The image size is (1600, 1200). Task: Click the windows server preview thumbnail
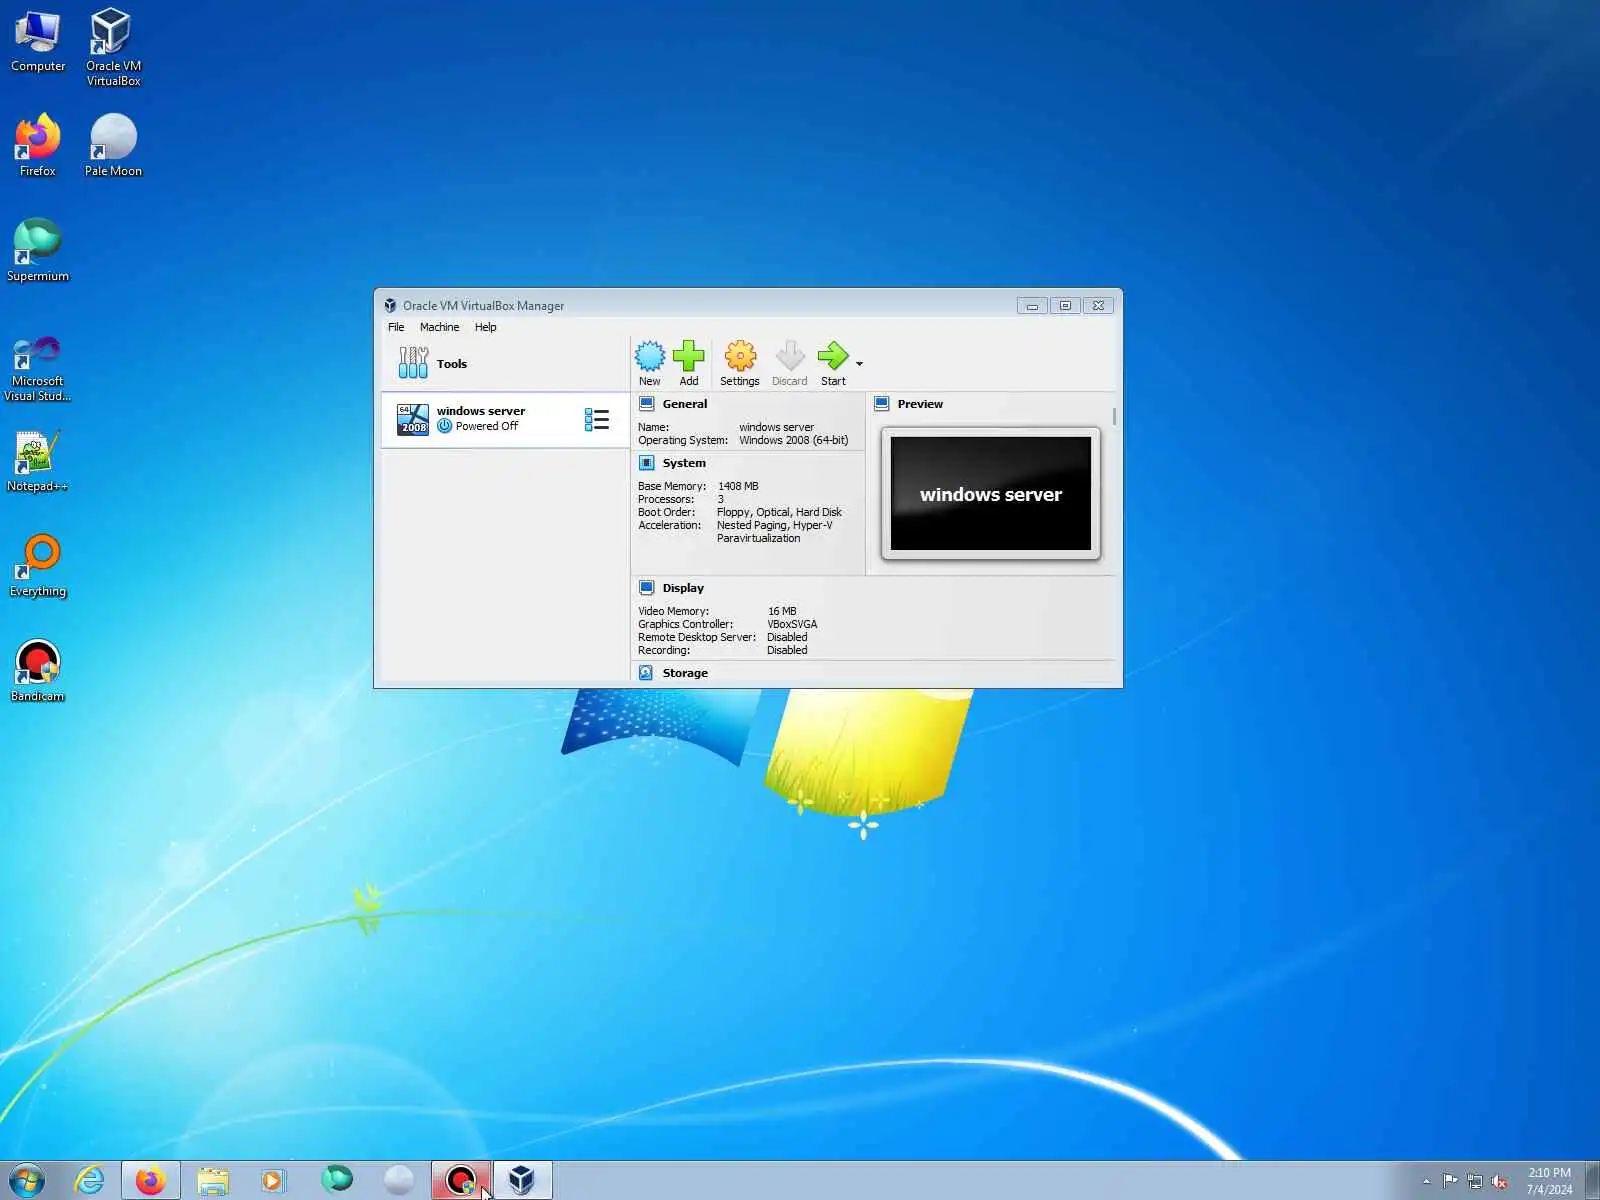[991, 493]
